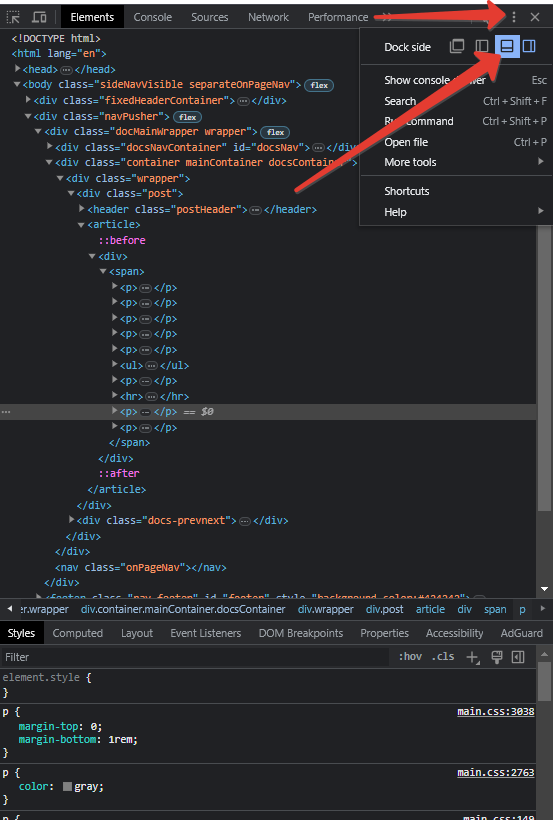
Task: Expand the docs-prevnext div
Action: coord(72,520)
